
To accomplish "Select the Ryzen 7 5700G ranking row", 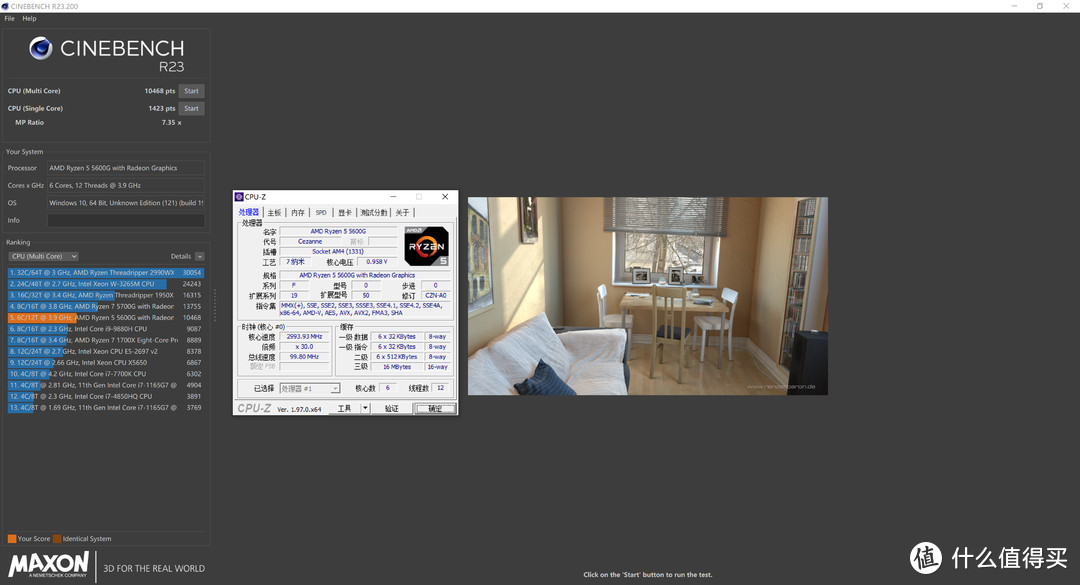I will click(x=105, y=307).
